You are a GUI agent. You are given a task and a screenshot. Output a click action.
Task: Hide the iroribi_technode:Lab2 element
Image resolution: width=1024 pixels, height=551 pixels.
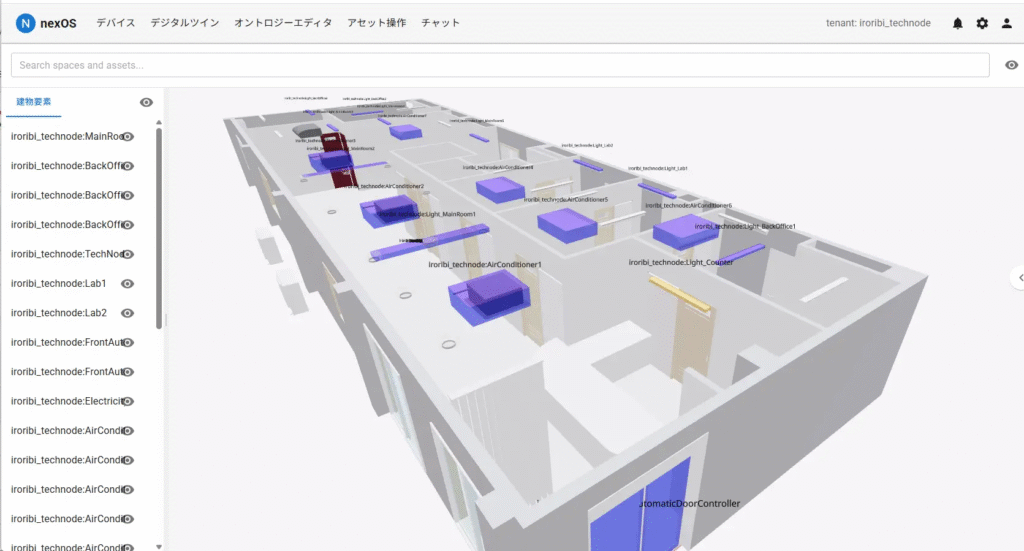pos(128,313)
